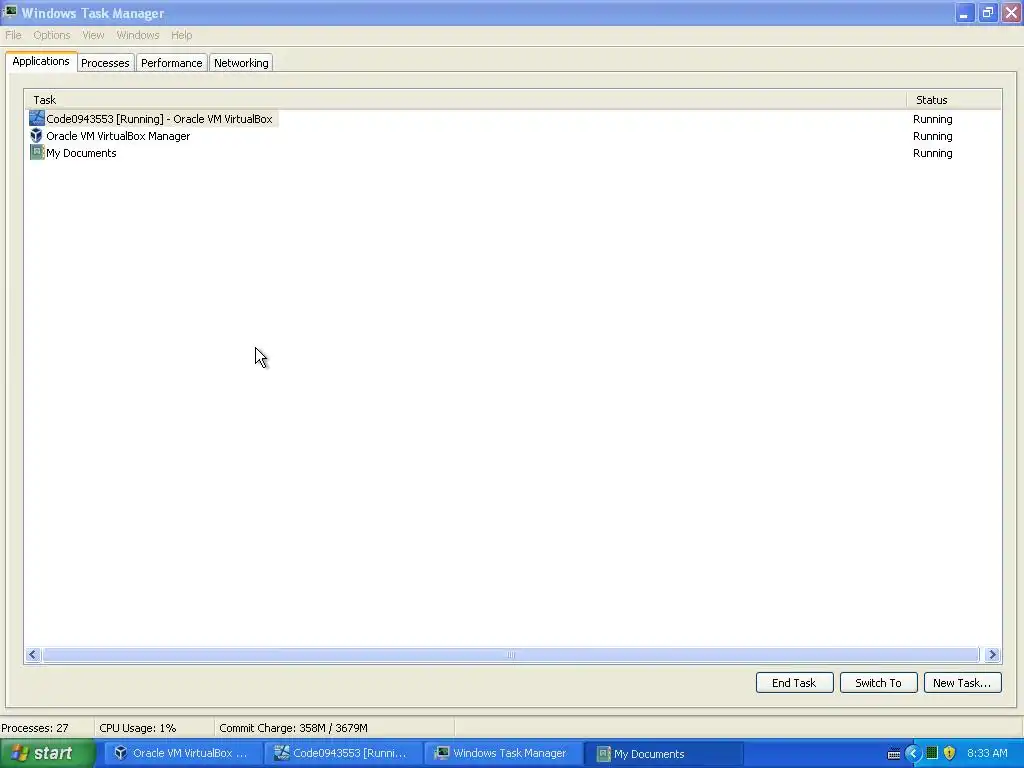Switch to the Performance tab
This screenshot has width=1024, height=768.
[172, 63]
